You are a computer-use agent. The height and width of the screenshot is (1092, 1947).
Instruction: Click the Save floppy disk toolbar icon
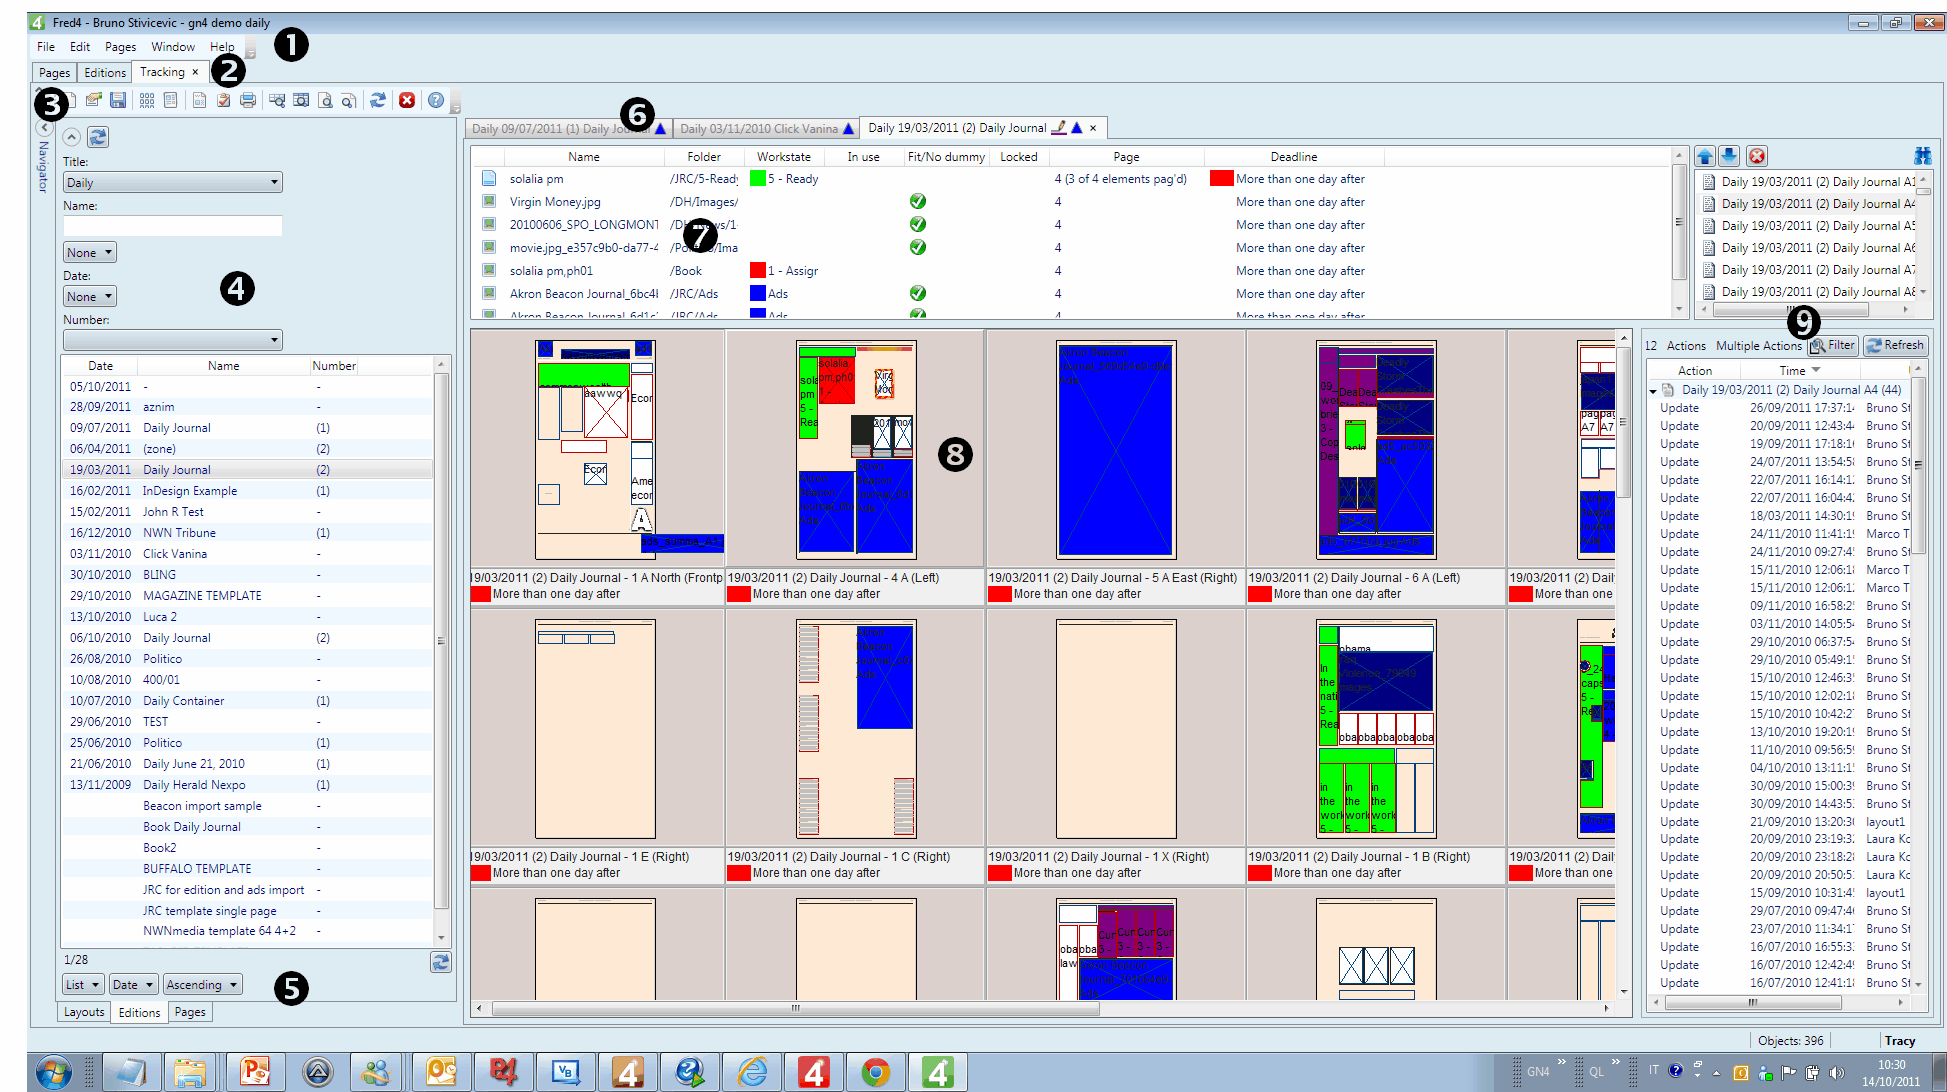(118, 100)
